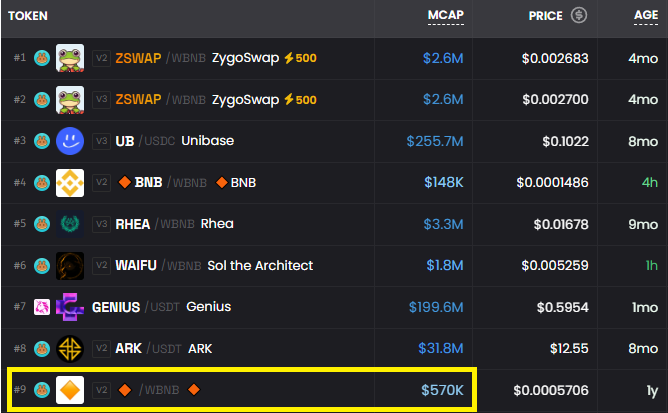Click the PancakeSwap icon in row #1
Image resolution: width=668 pixels, height=413 pixels.
(42, 58)
